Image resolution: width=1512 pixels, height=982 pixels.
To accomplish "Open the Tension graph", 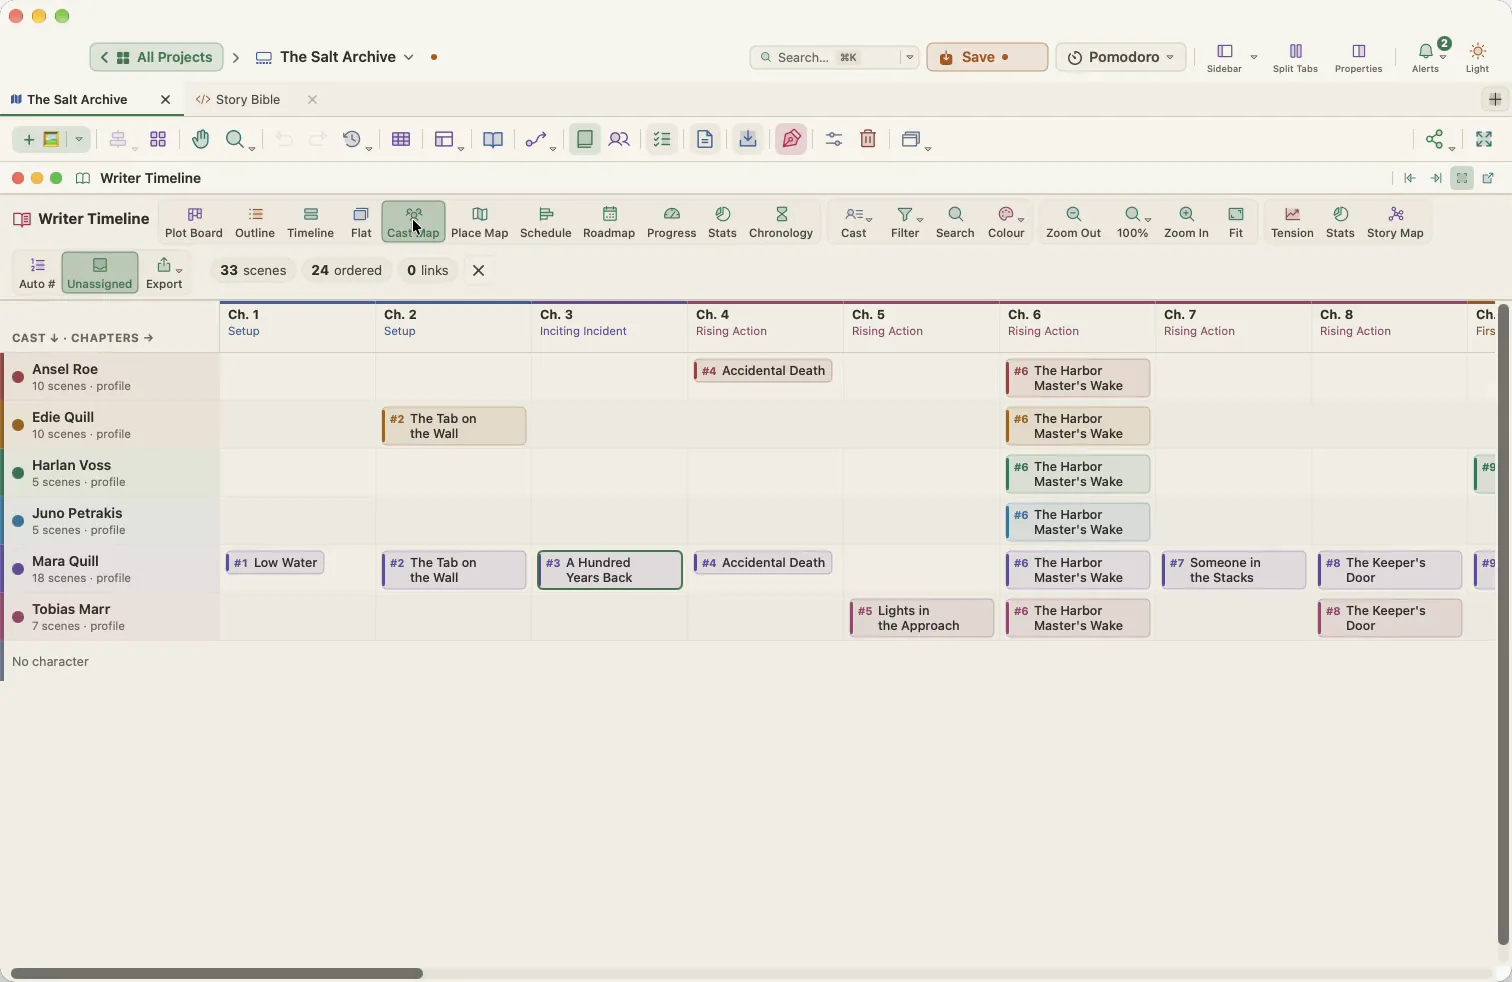I will (1292, 222).
